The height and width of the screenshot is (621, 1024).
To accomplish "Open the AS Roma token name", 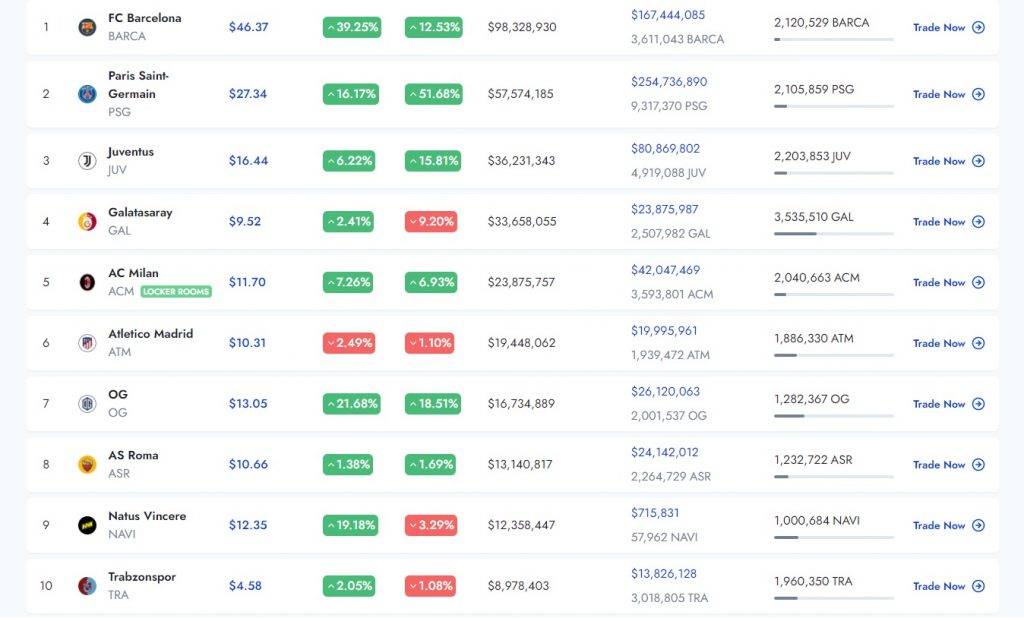I will 133,455.
